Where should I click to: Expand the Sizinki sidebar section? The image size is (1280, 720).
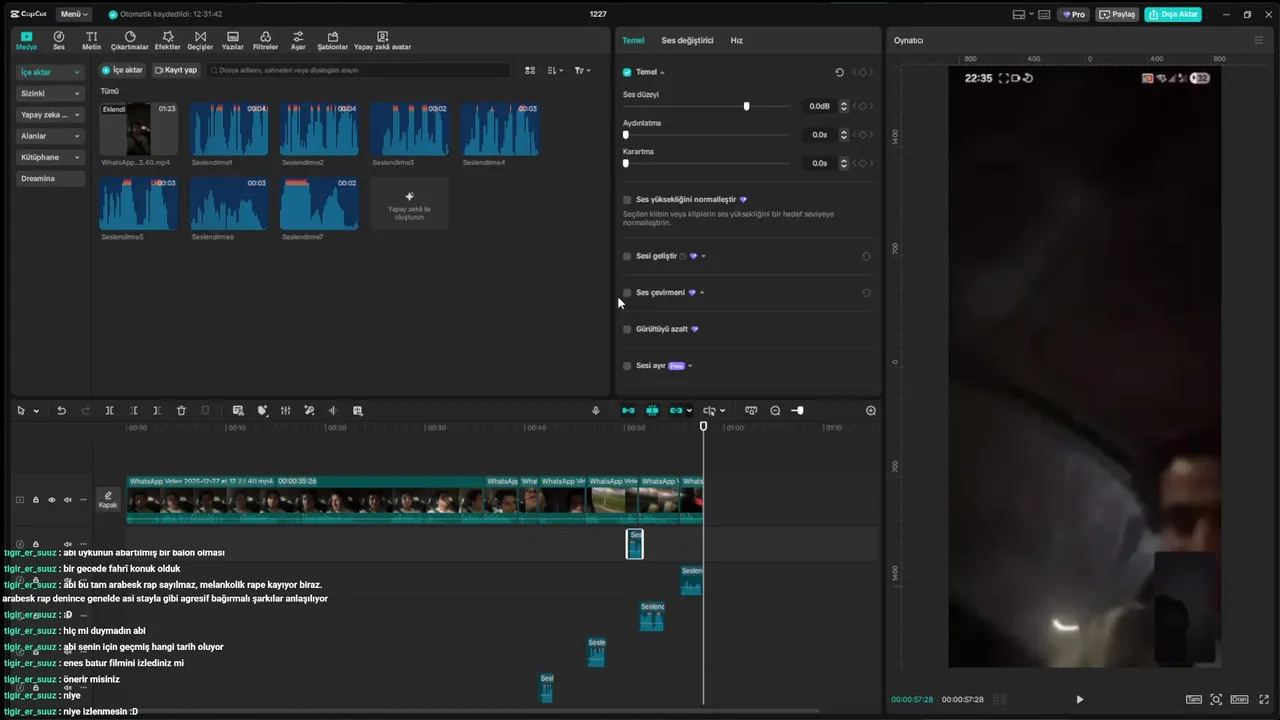50,93
